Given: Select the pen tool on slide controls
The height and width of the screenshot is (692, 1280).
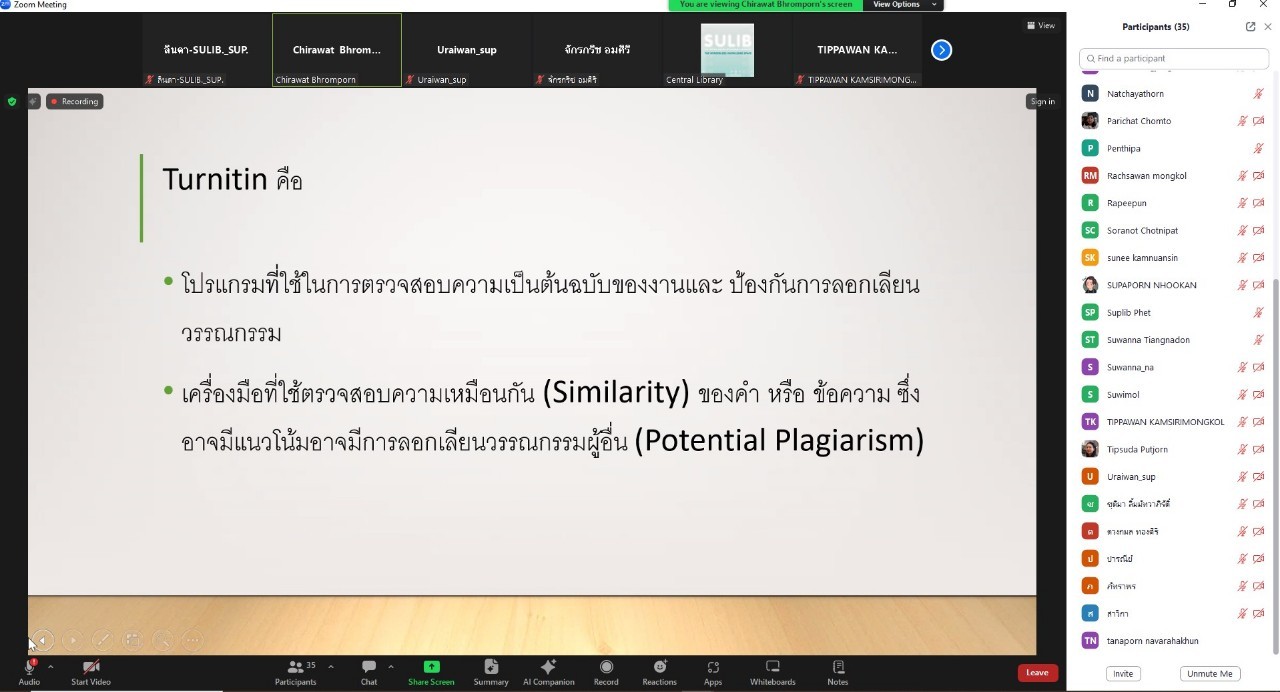Looking at the screenshot, I should pos(102,640).
